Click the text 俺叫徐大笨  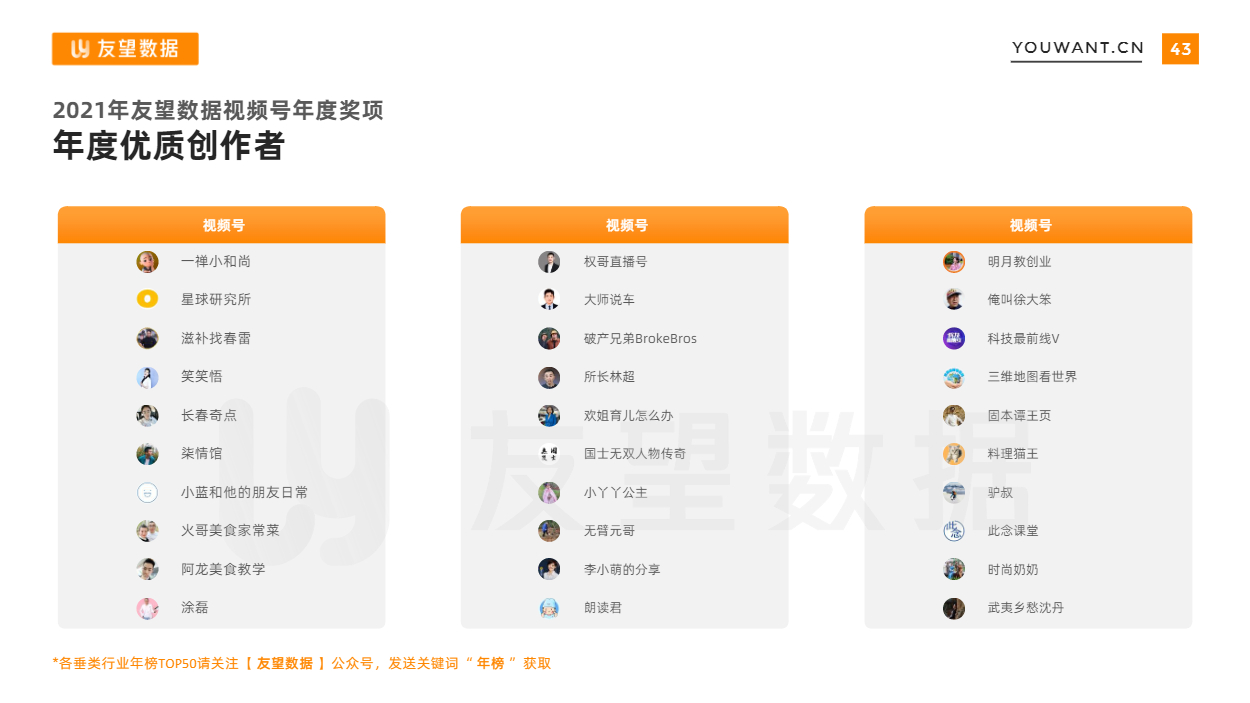1020,300
